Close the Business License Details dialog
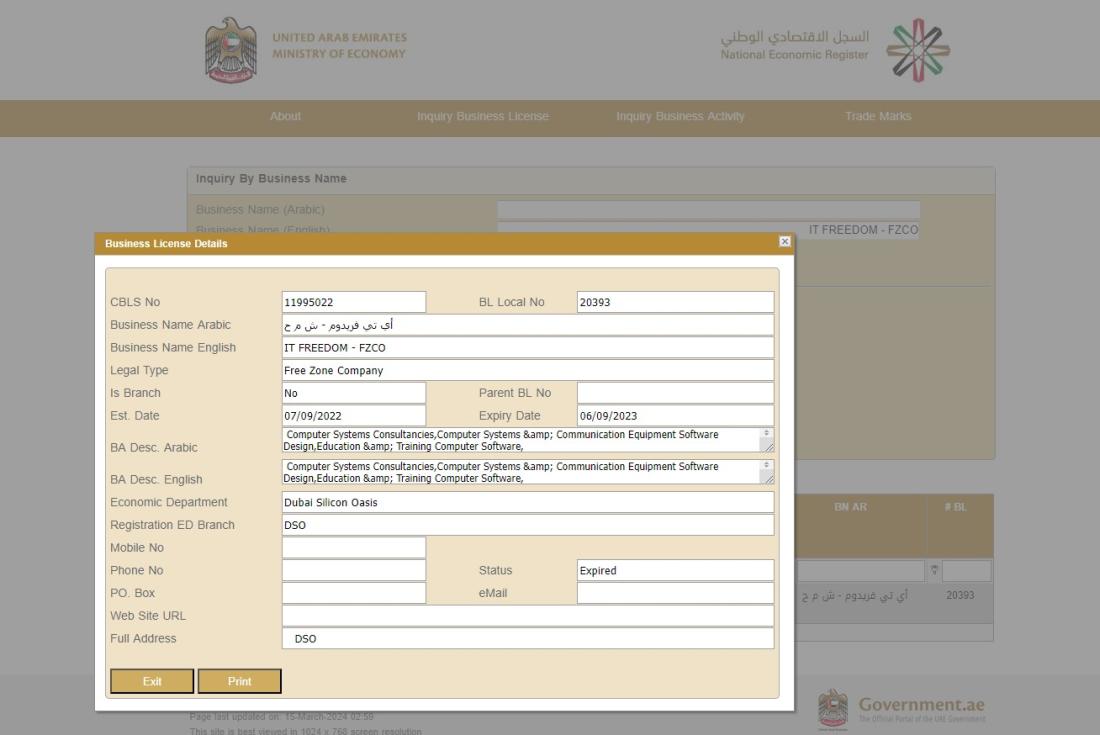Viewport: 1100px width, 735px height. coord(784,242)
